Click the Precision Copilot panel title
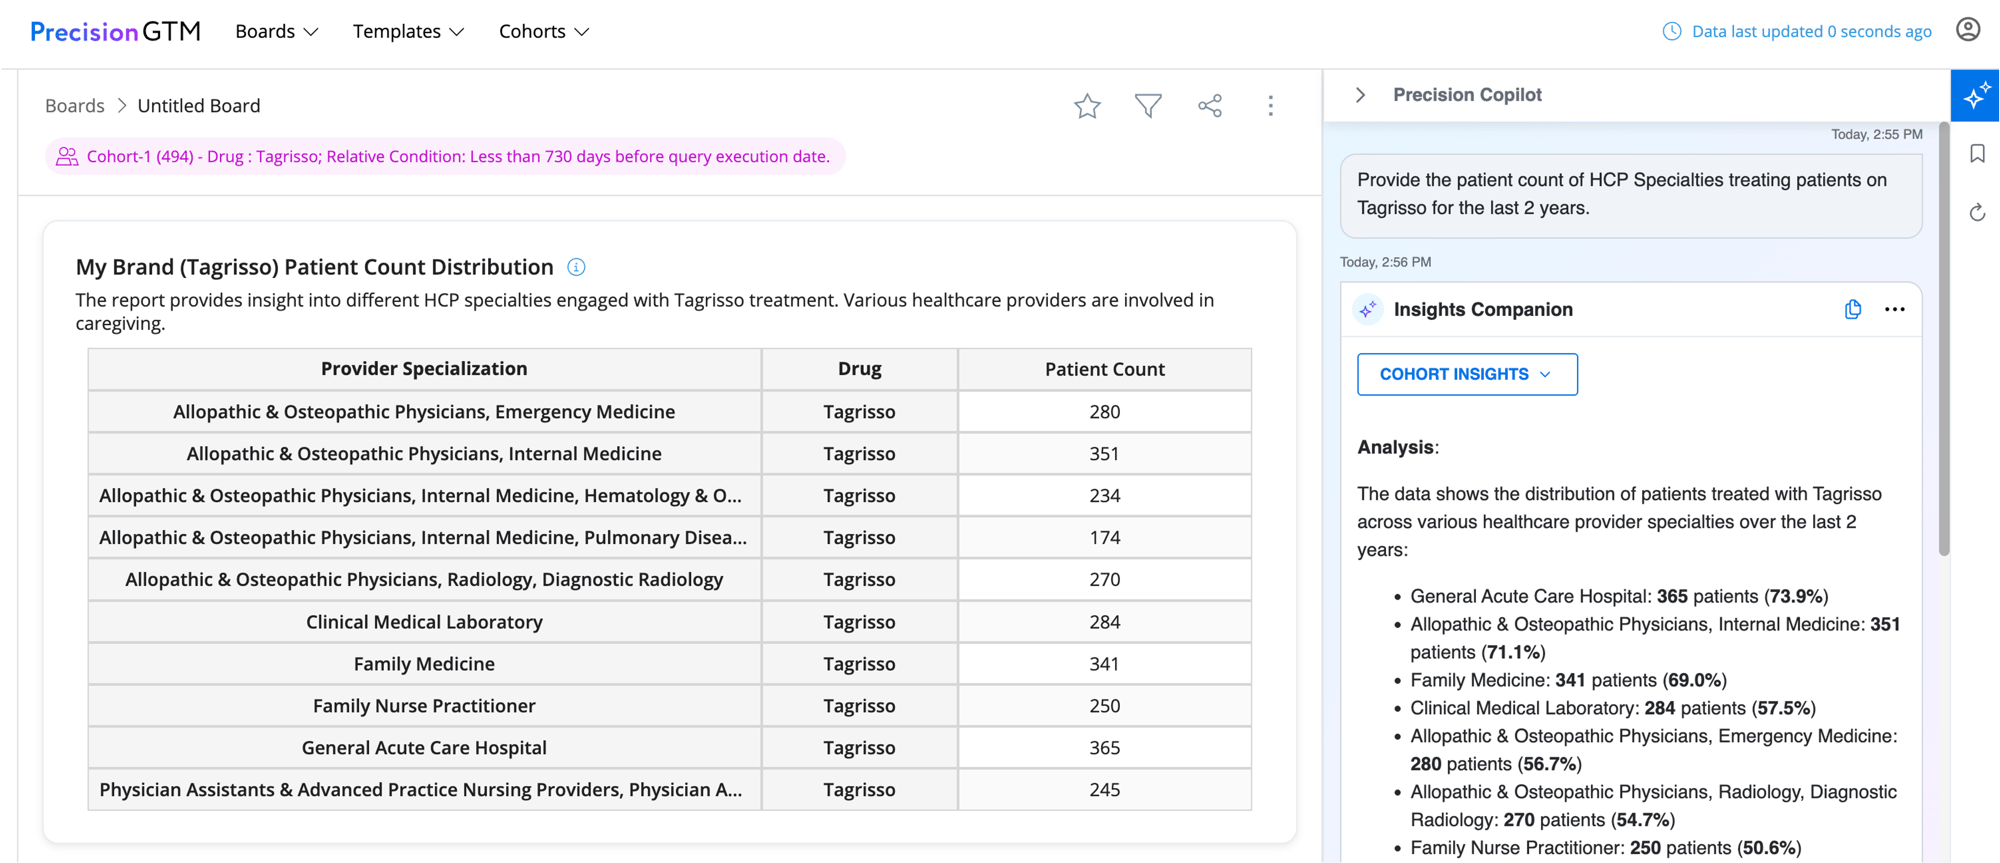Image resolution: width=2000 pixels, height=863 pixels. [1467, 95]
